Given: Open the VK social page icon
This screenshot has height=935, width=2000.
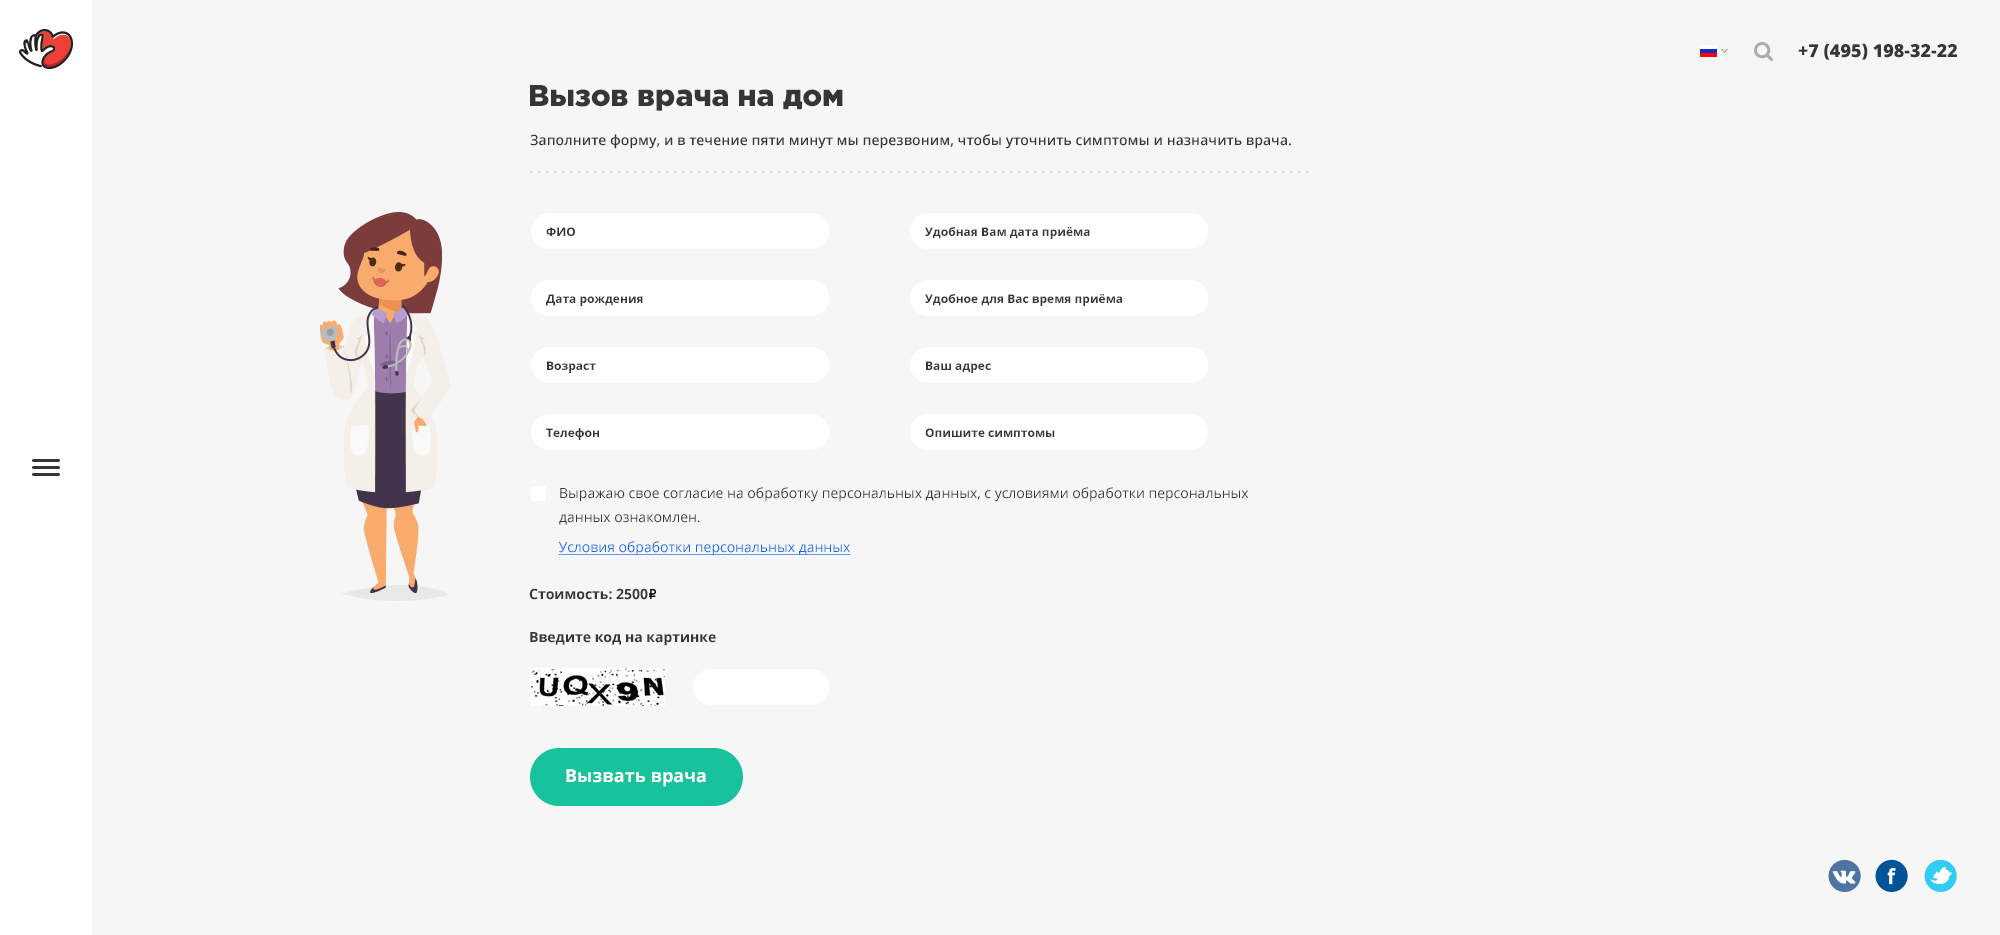Looking at the screenshot, I should click(1844, 876).
